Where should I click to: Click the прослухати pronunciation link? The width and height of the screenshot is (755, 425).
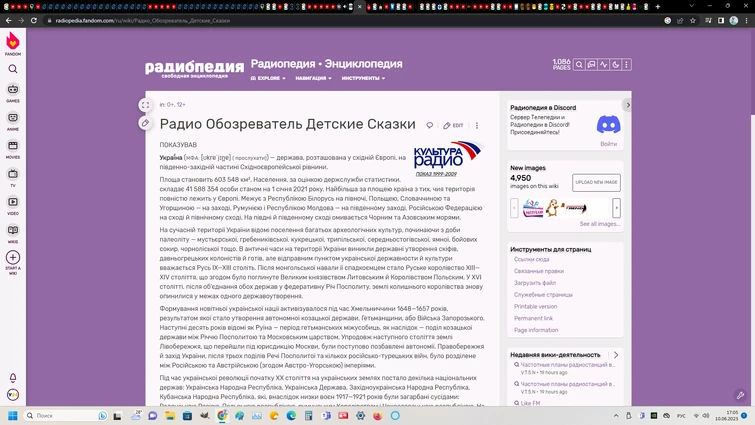coord(250,158)
